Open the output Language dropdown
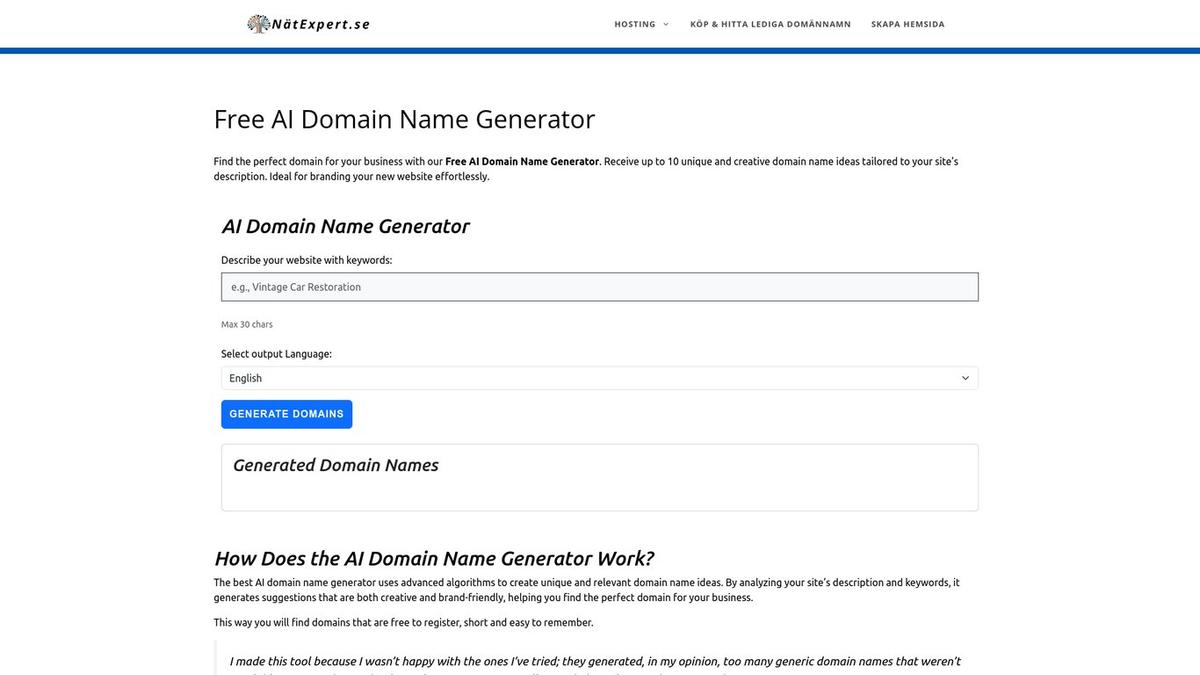The image size is (1200, 675). pyautogui.click(x=600, y=378)
